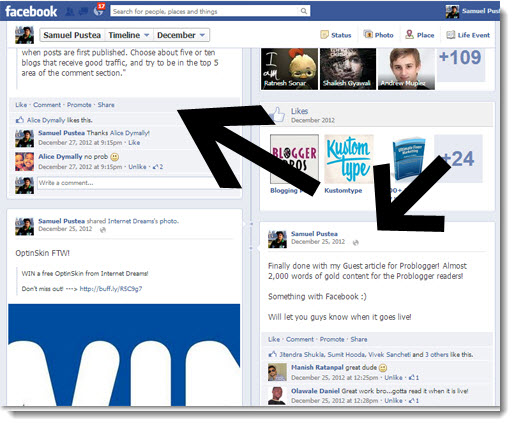
Task: Unlike Olawale Daniel's comment
Action: pos(393,401)
